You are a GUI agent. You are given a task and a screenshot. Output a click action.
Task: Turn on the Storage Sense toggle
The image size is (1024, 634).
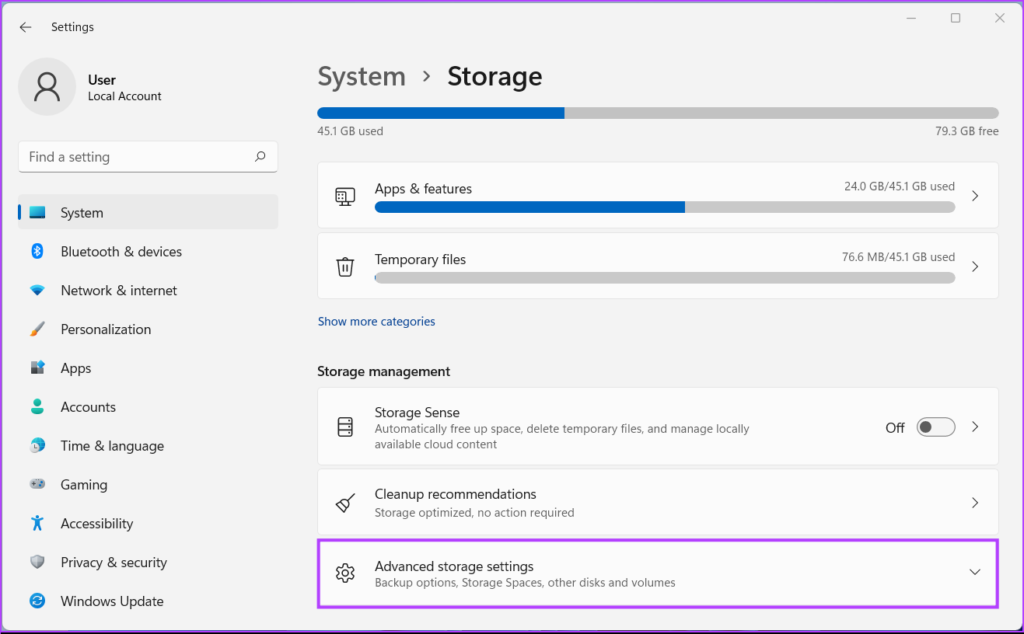pos(936,427)
